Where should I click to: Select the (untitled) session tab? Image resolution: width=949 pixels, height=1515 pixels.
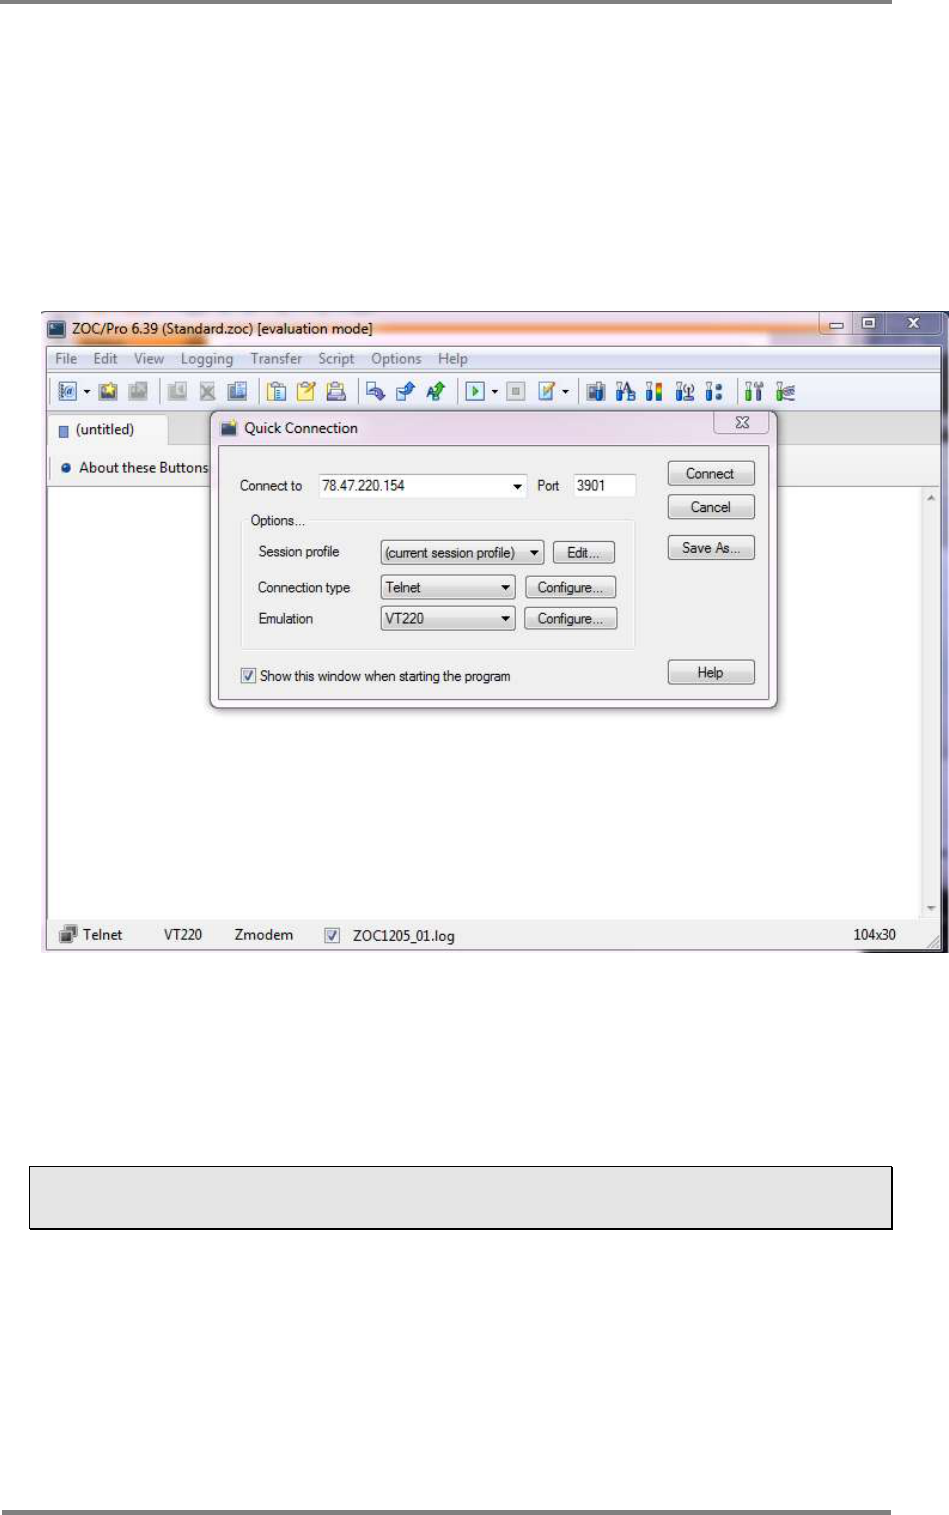pyautogui.click(x=106, y=430)
